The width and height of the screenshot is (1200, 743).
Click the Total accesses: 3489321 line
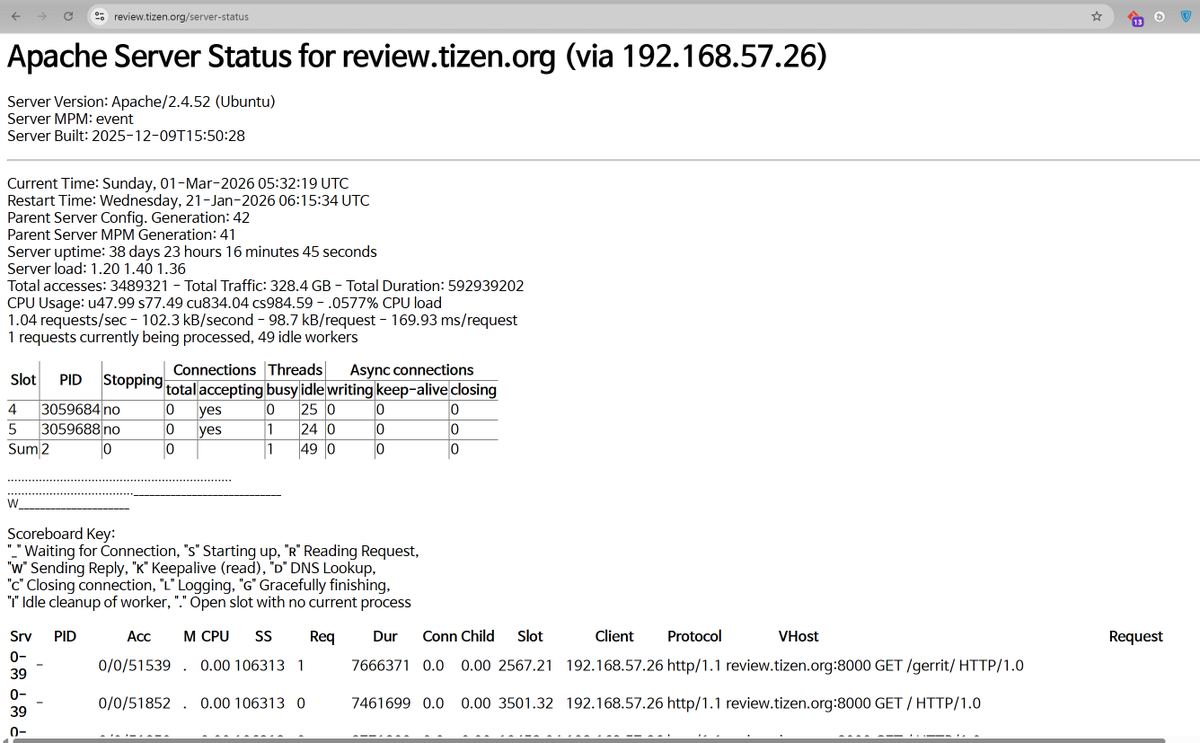[265, 285]
